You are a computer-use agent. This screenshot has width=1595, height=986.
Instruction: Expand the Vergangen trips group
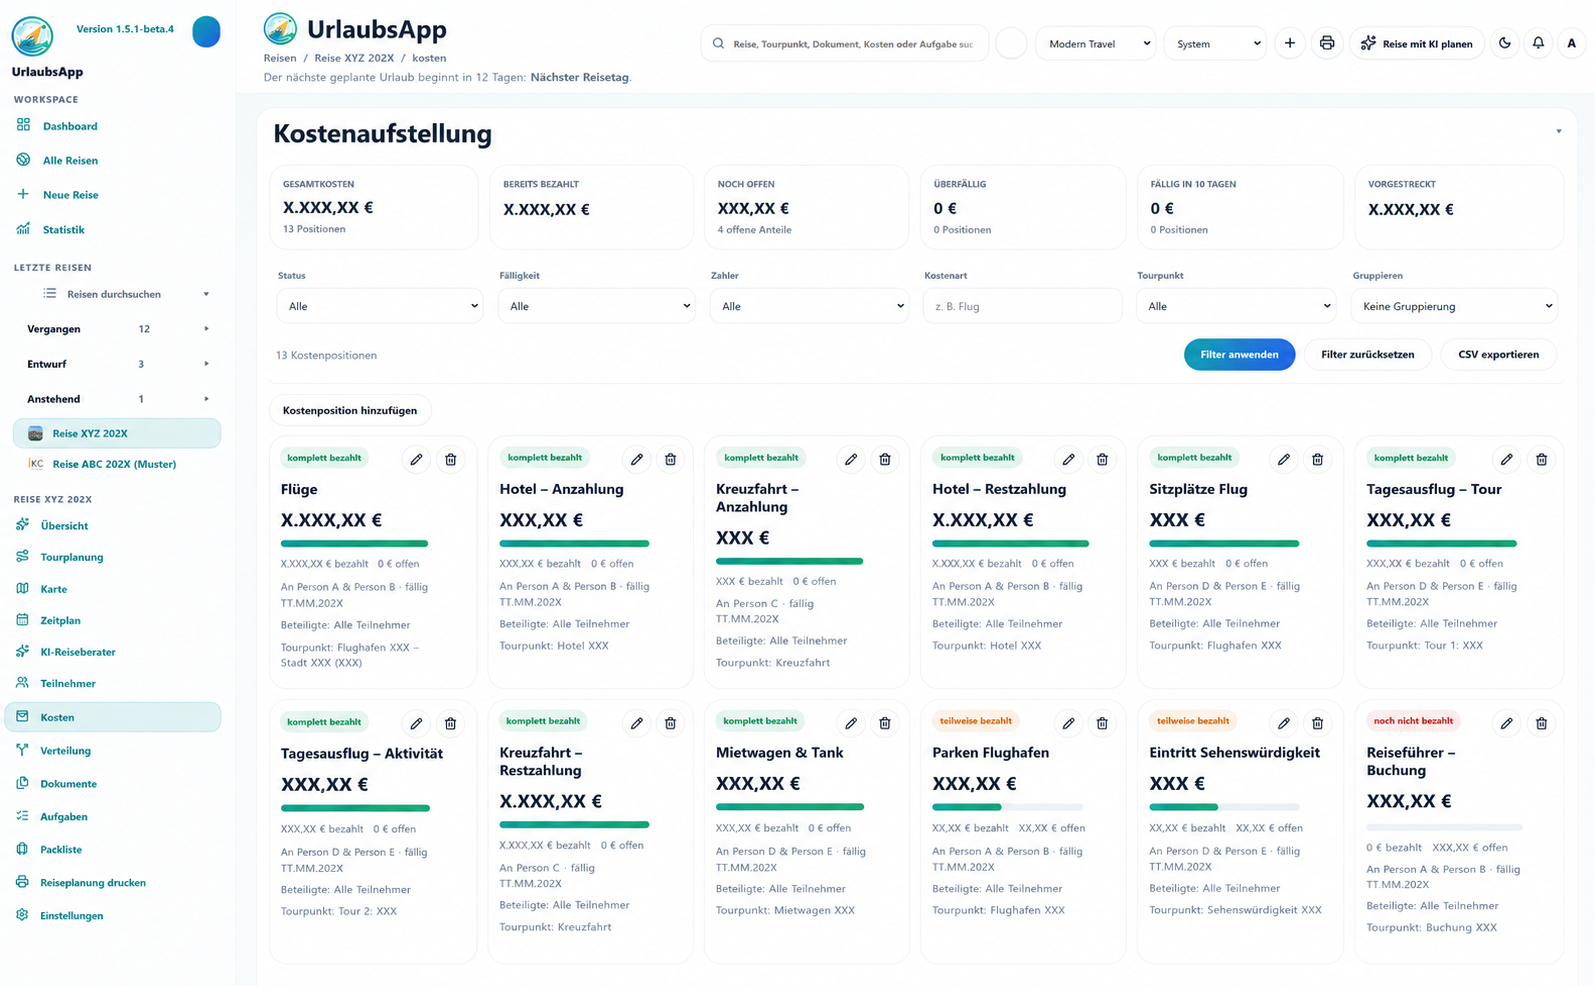pyautogui.click(x=206, y=329)
